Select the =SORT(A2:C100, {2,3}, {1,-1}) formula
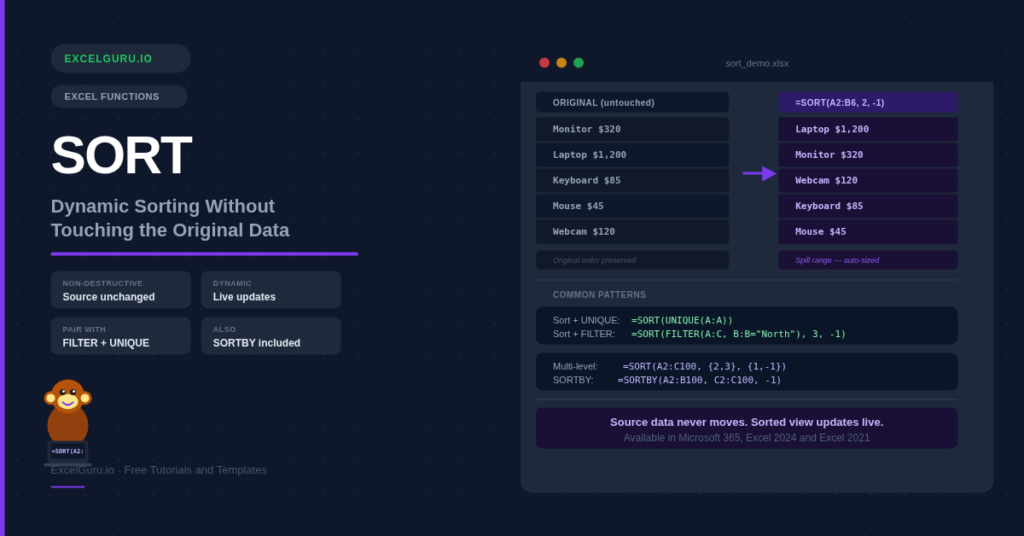Screen dimensions: 1024x536 coord(704,367)
